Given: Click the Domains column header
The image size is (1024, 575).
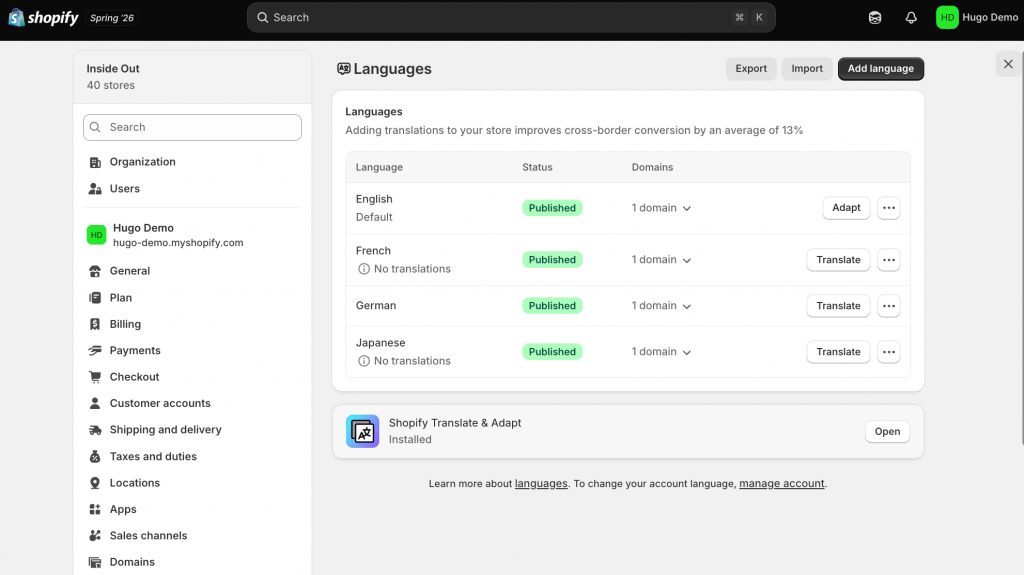Looking at the screenshot, I should [x=652, y=167].
